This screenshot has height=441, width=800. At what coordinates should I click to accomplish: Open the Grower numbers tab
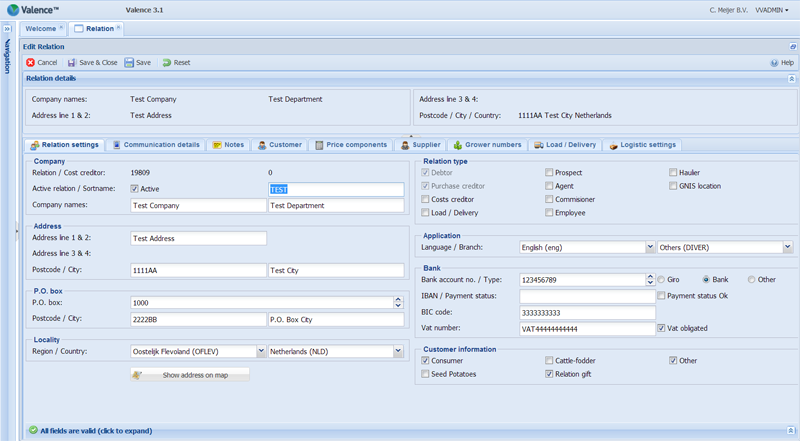point(488,145)
